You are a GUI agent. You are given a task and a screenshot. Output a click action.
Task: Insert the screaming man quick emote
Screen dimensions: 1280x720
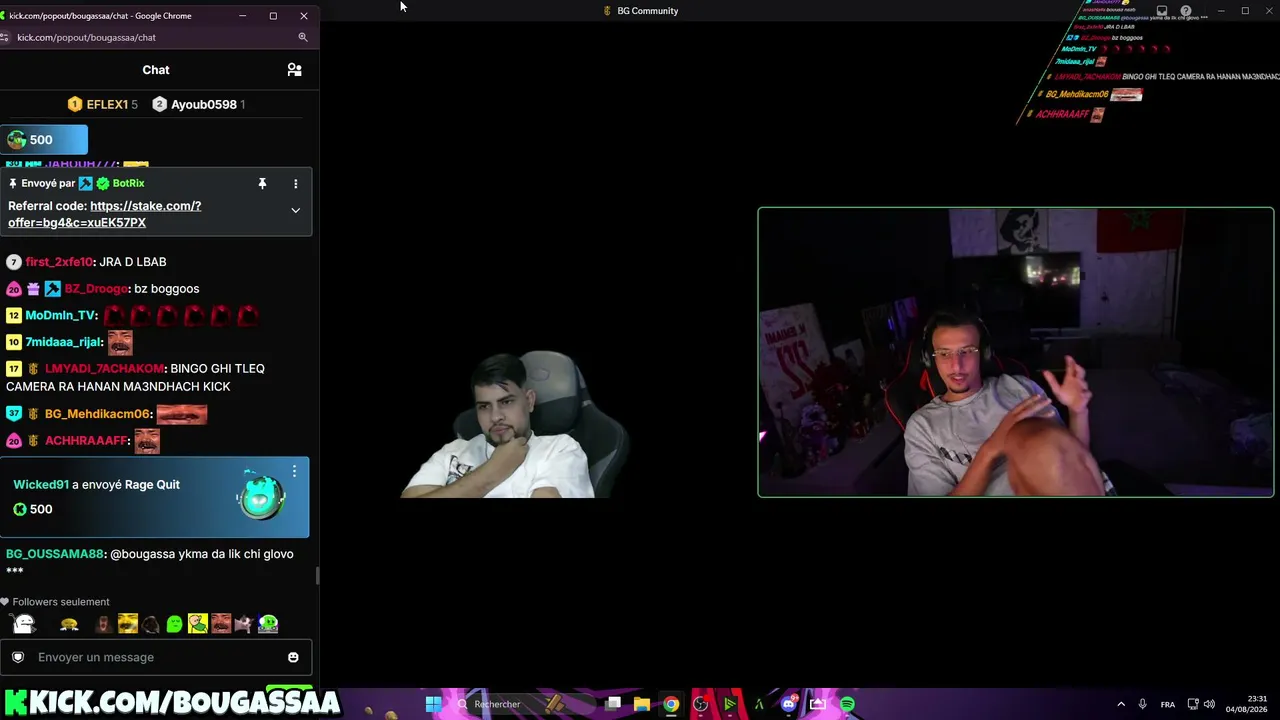103,625
